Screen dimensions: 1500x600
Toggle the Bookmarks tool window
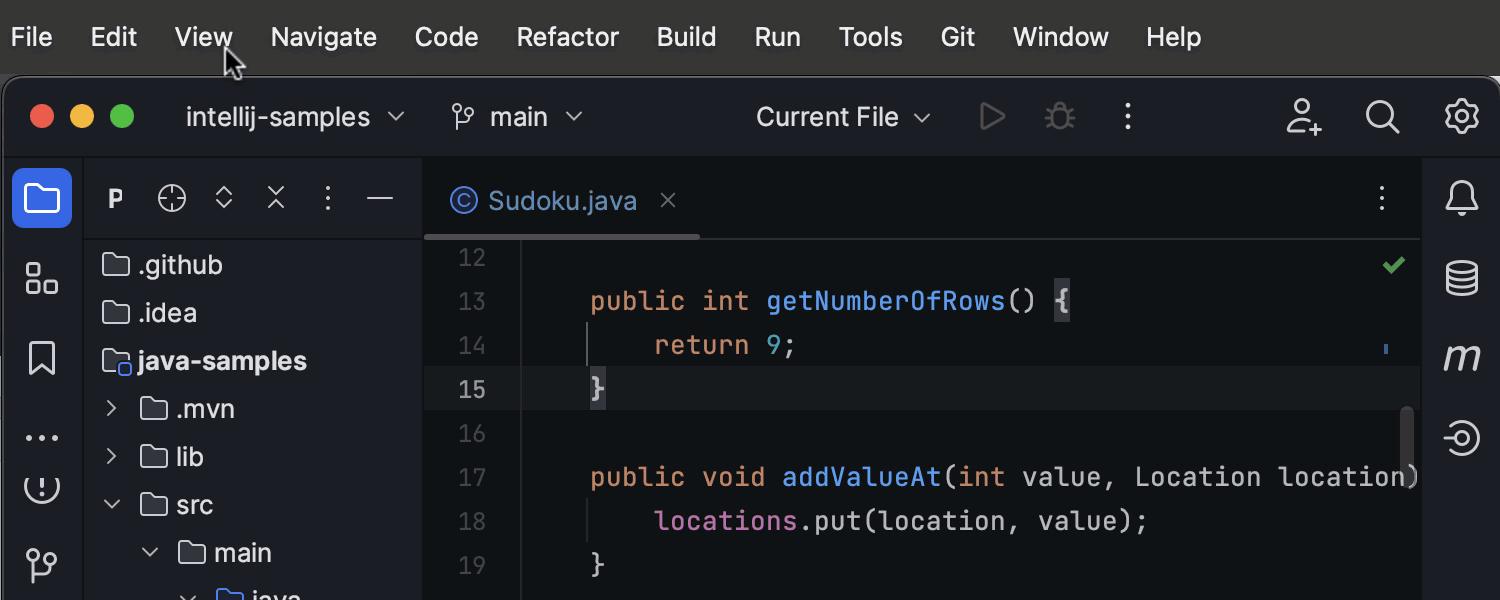tap(42, 358)
